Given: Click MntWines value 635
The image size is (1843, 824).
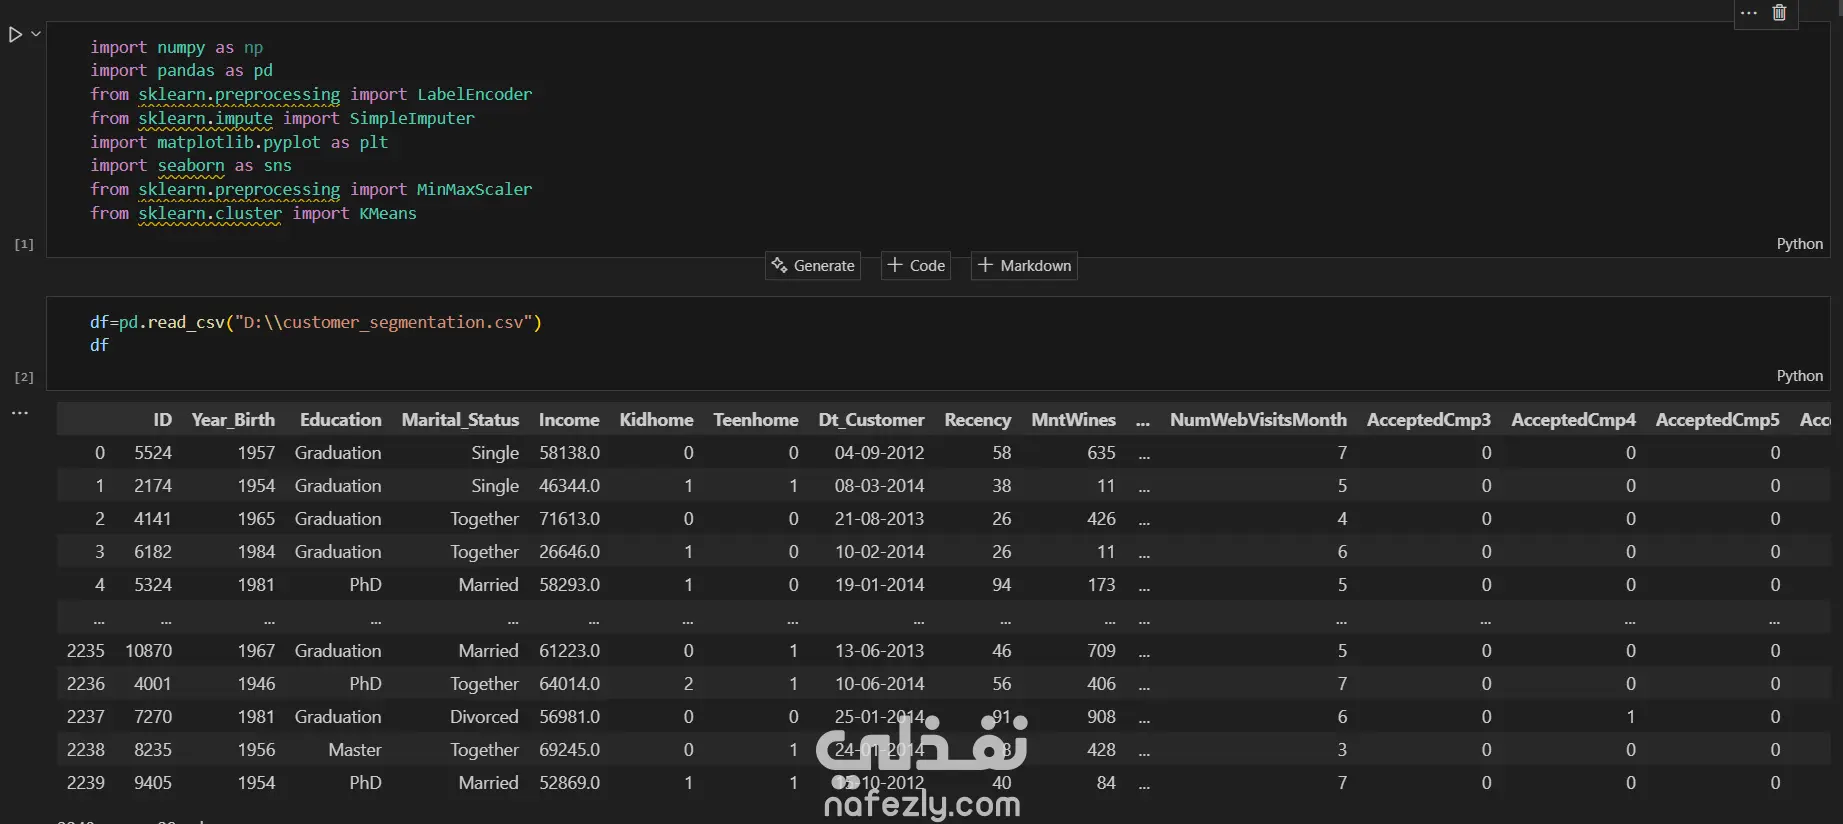Looking at the screenshot, I should coord(1101,453).
